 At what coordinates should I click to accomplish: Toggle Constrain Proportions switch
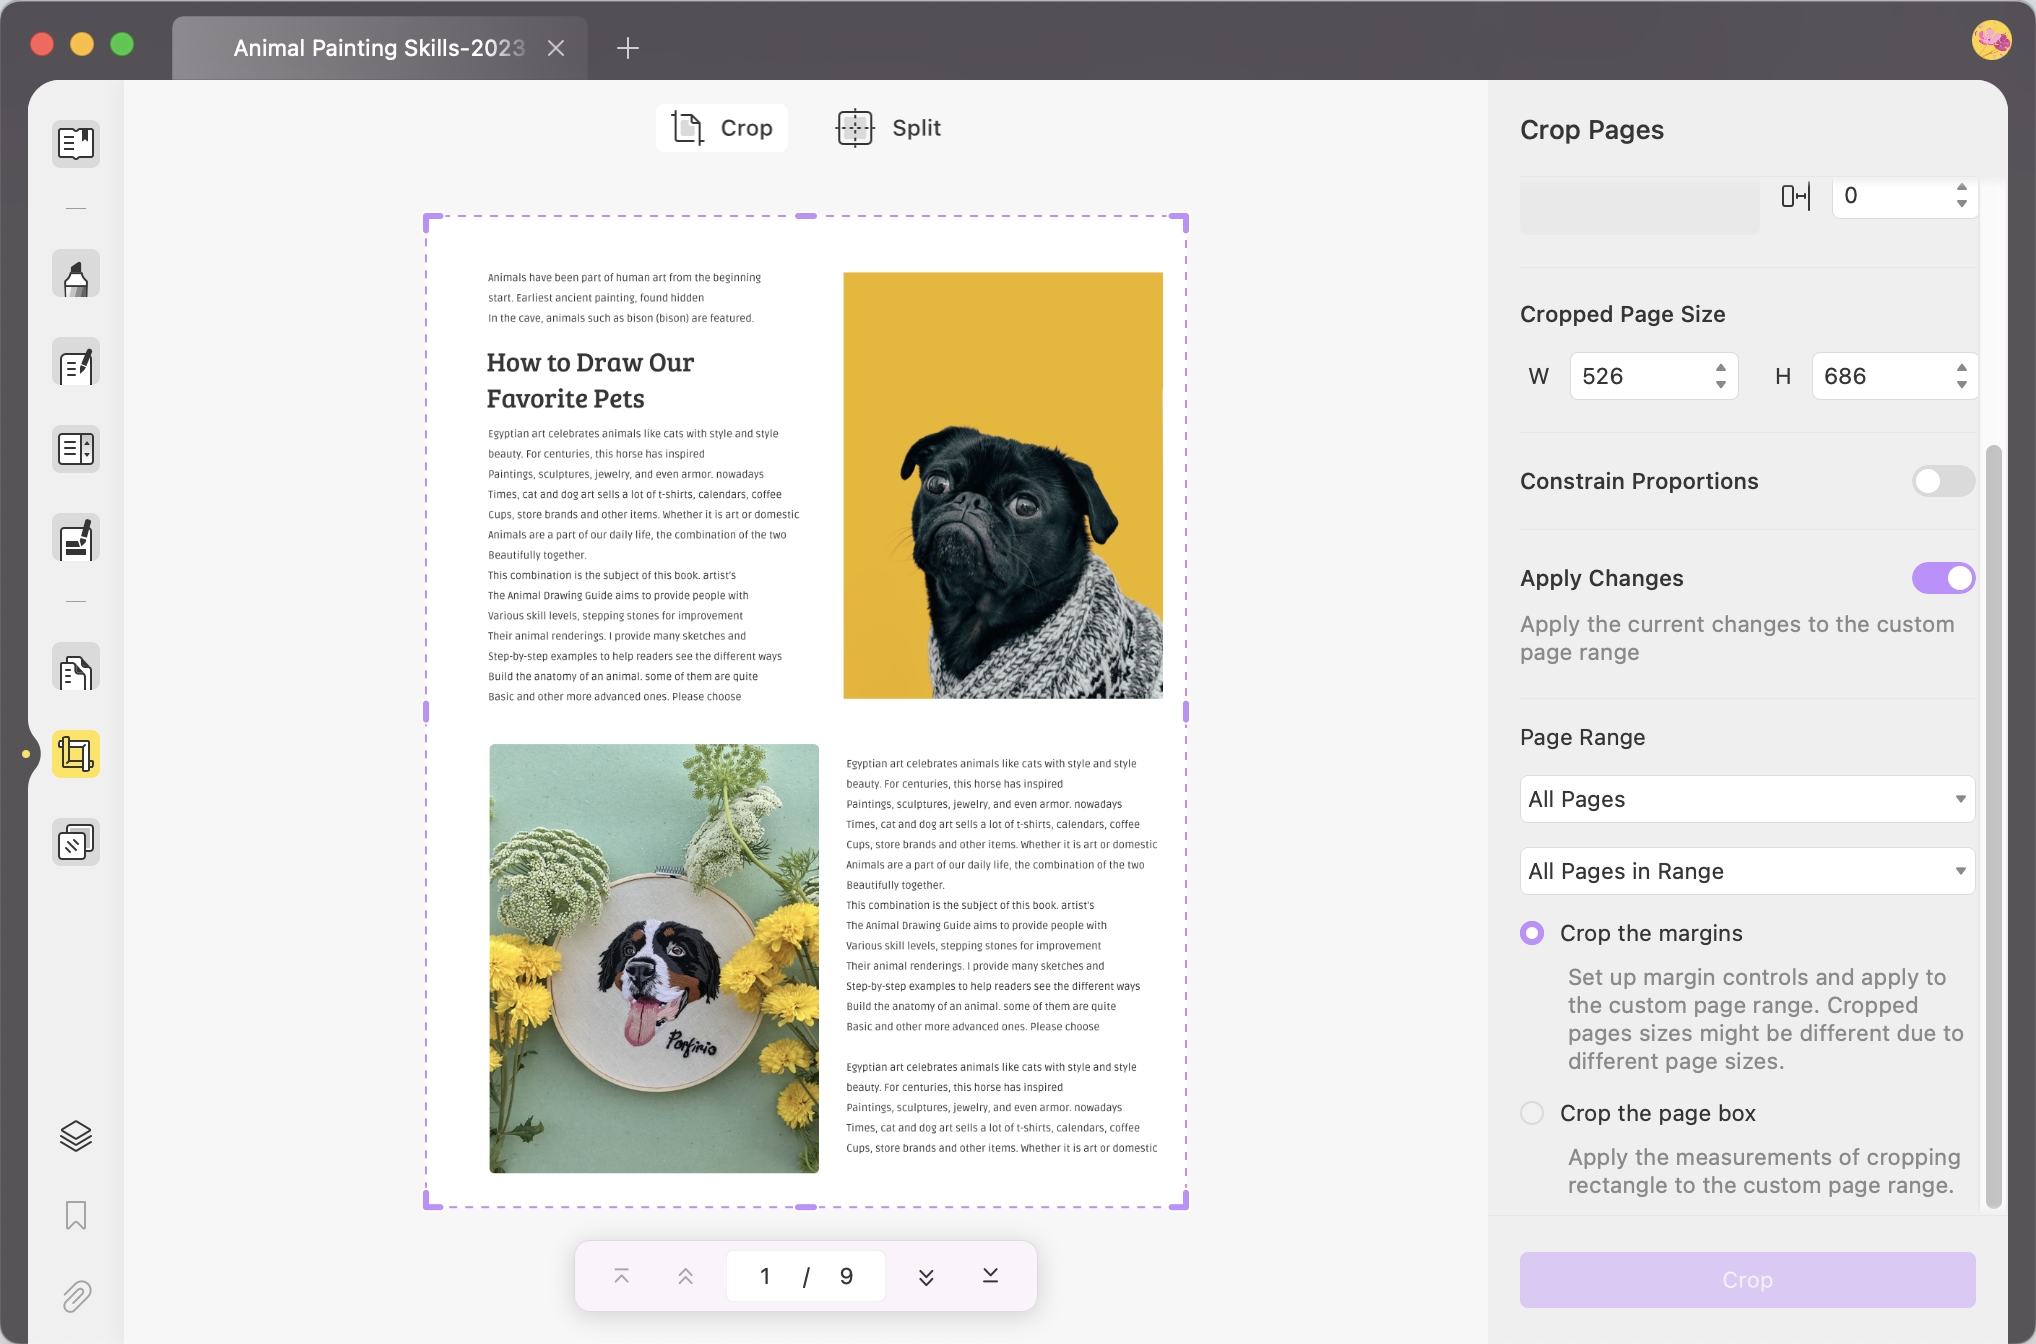click(x=1943, y=481)
